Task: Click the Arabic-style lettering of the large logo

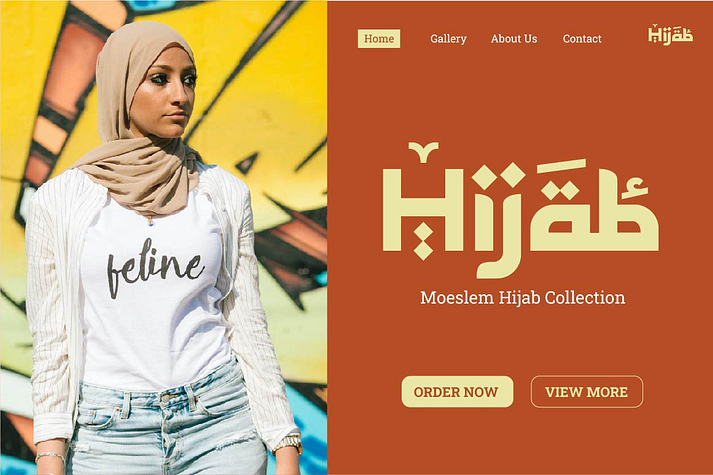Action: 596,205
